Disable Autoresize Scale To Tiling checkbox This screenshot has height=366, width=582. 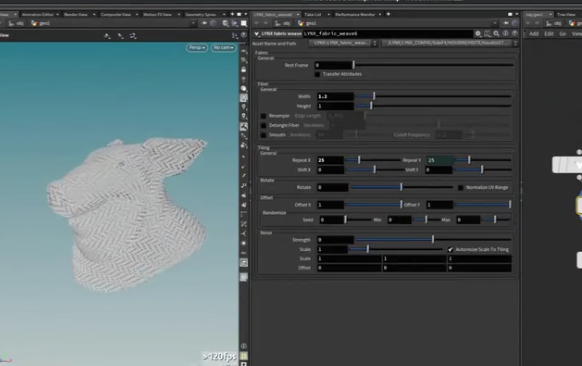coord(450,249)
